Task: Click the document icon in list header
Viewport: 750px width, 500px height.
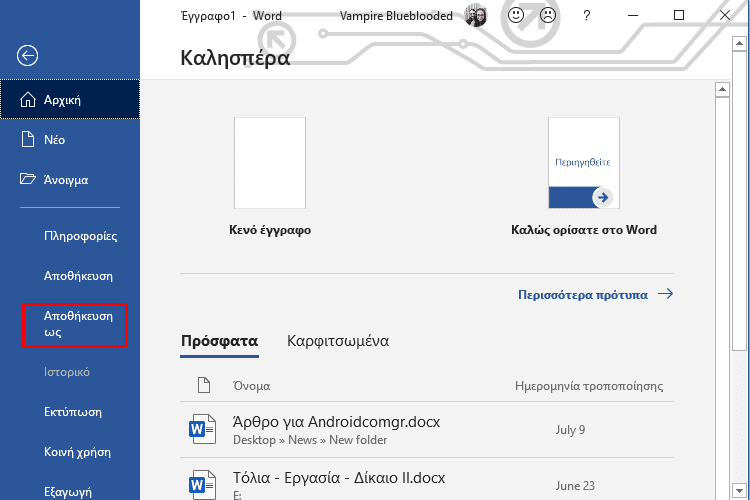Action: pyautogui.click(x=204, y=385)
